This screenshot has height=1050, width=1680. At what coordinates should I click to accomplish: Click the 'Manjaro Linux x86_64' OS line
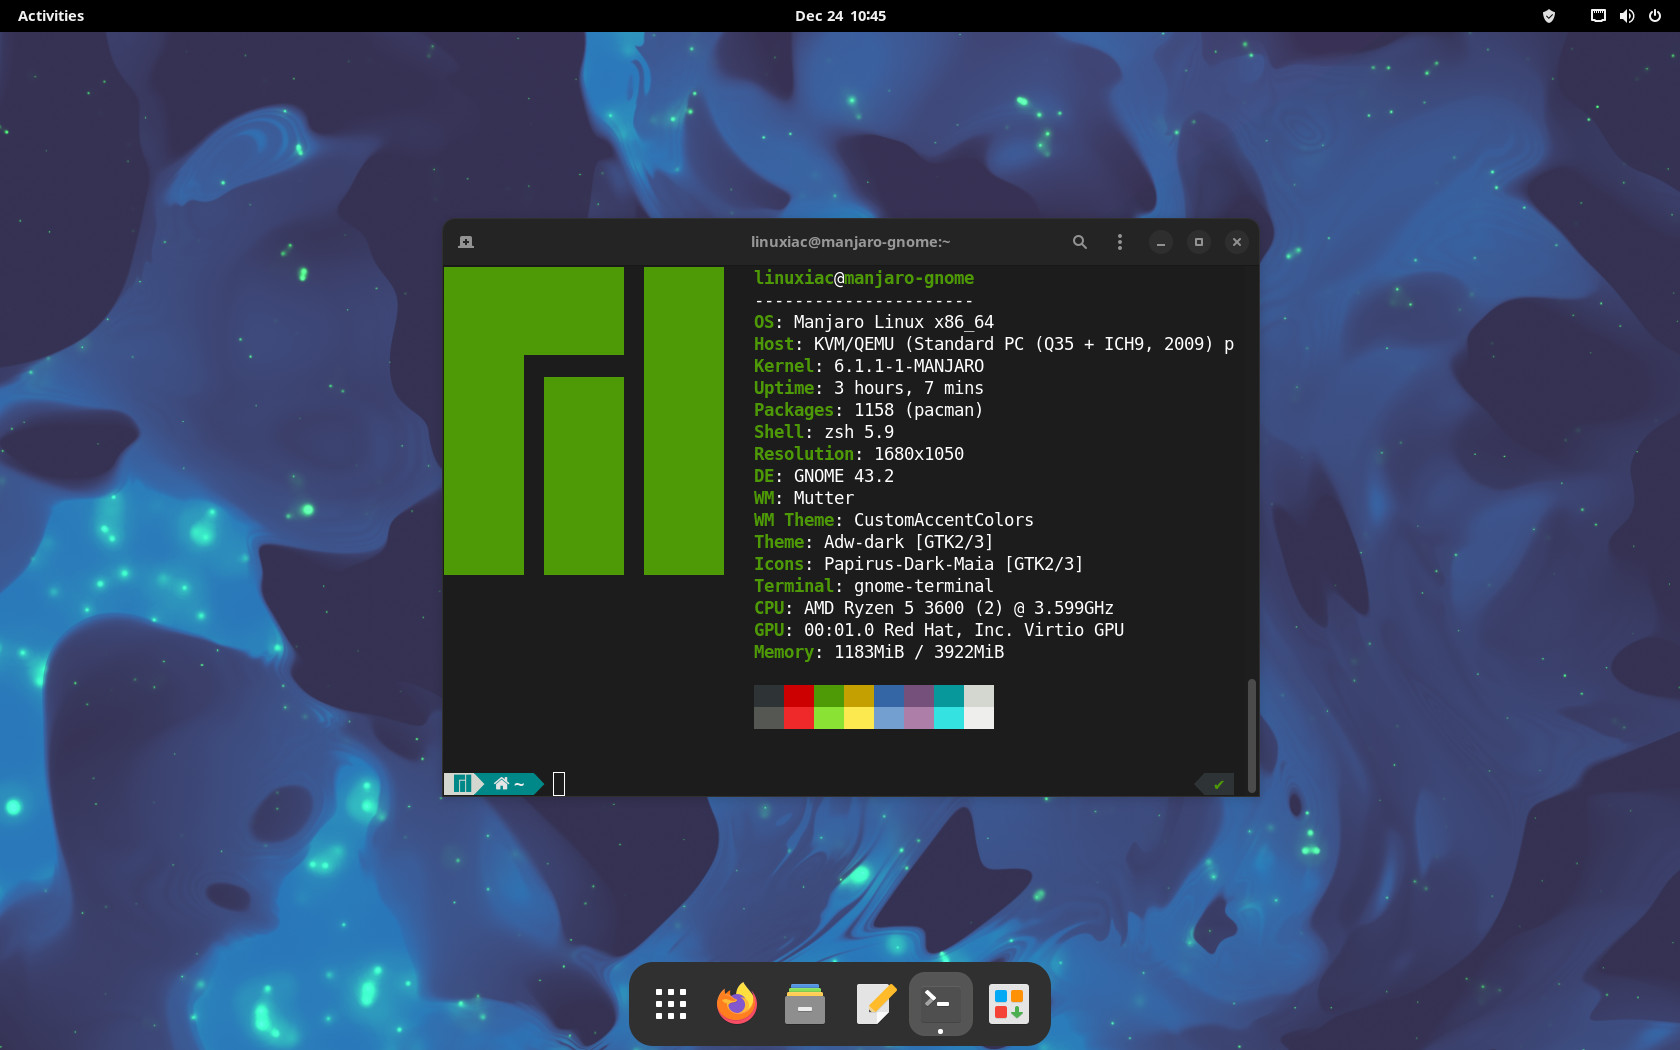pos(874,322)
